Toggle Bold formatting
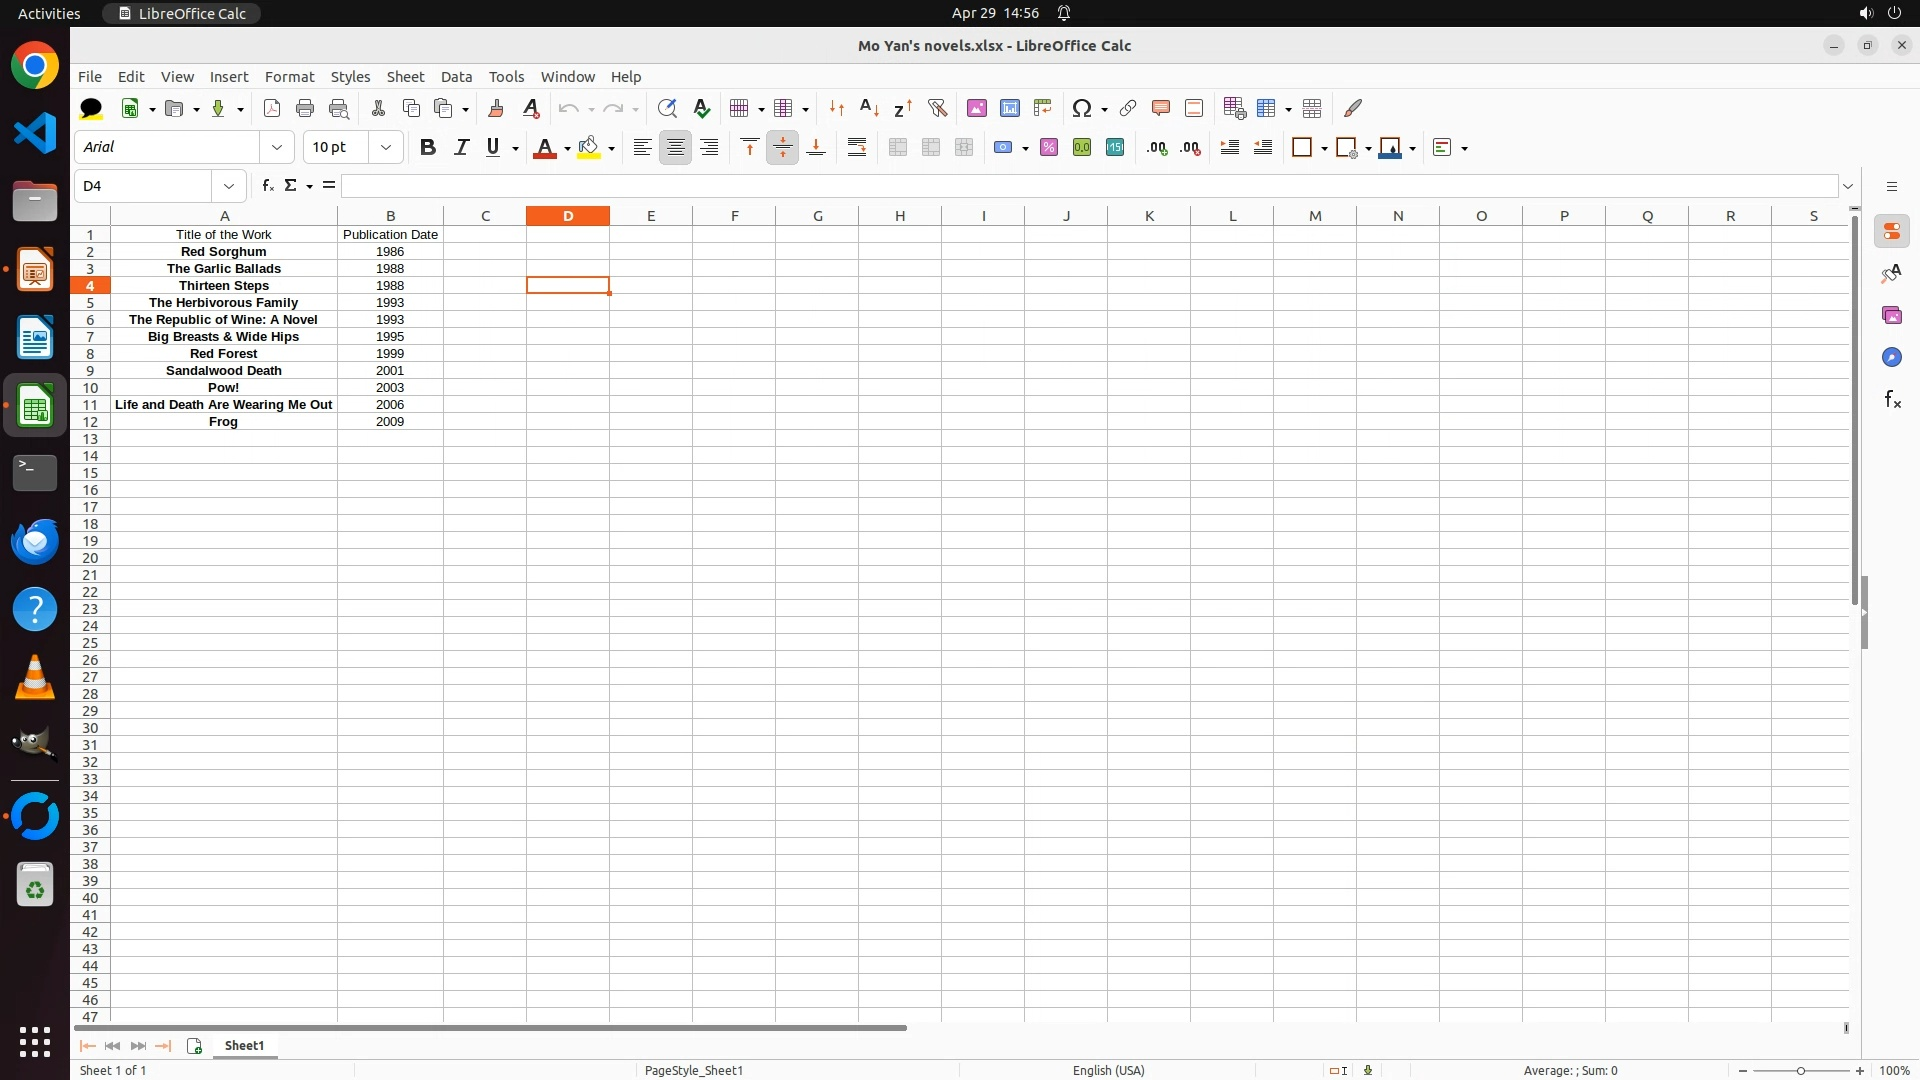 (428, 148)
